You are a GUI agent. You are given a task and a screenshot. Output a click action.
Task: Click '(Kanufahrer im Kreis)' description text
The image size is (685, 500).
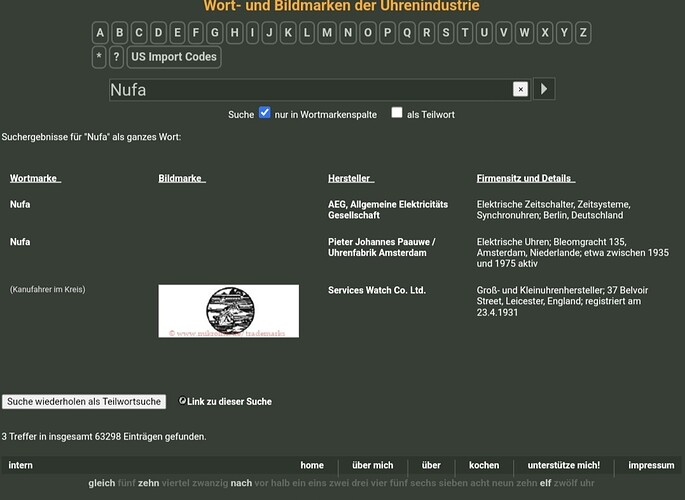pyautogui.click(x=48, y=290)
